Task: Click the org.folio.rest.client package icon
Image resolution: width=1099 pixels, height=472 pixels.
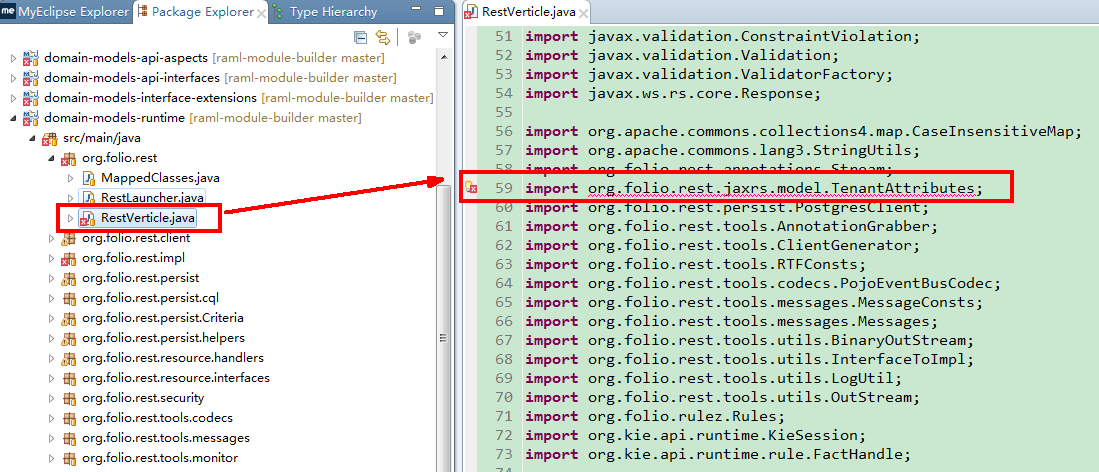Action: pyautogui.click(x=69, y=238)
